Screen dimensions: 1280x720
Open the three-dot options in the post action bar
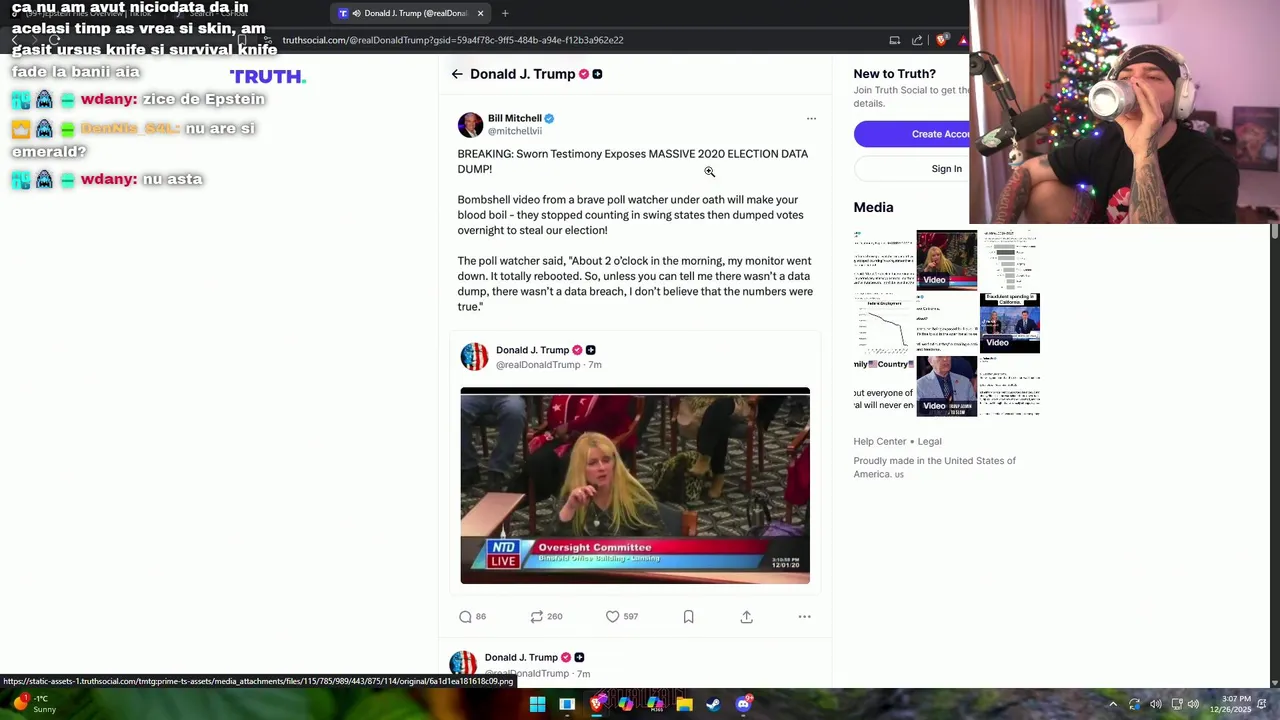804,617
